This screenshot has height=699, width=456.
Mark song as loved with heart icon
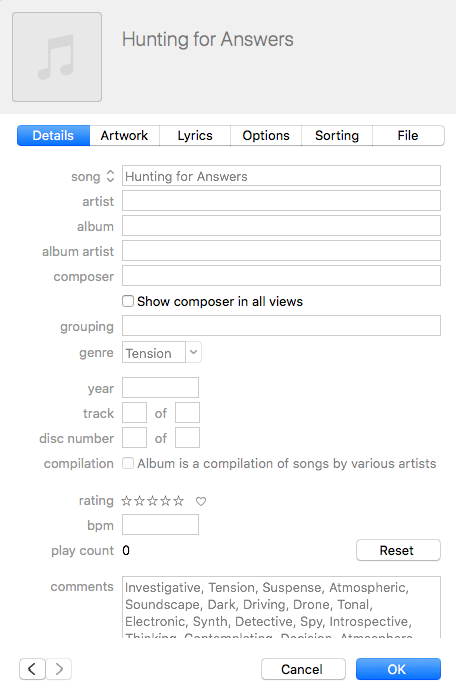point(201,502)
